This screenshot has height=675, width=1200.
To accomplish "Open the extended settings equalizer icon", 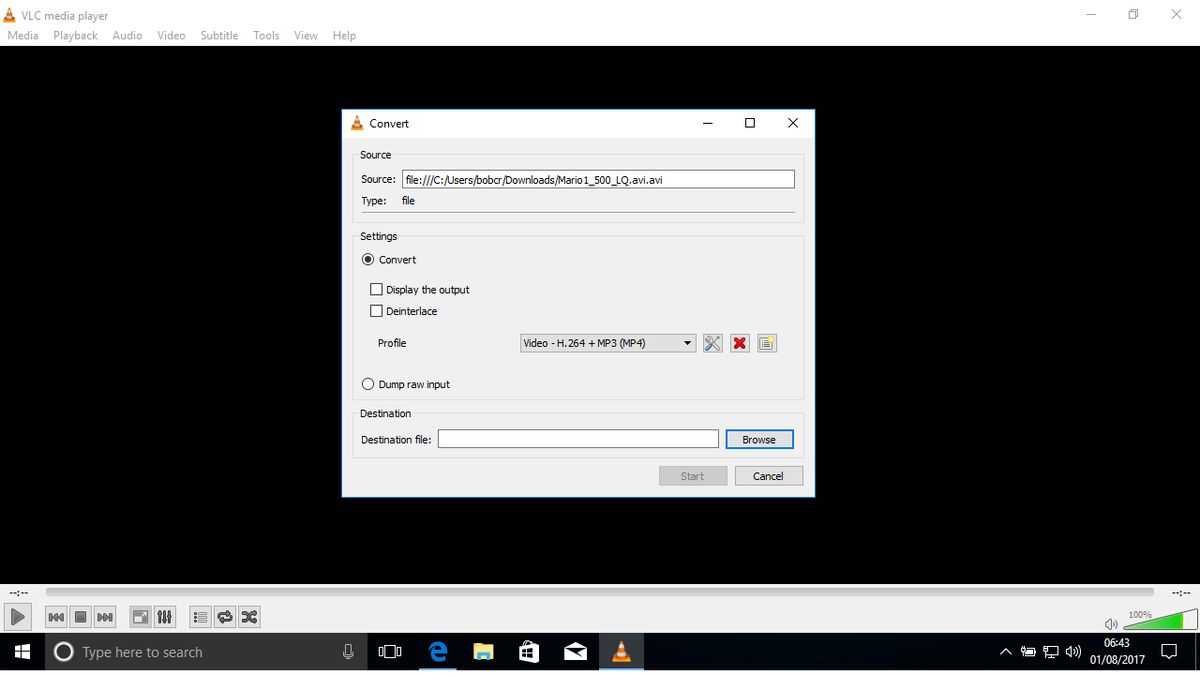I will pos(164,617).
